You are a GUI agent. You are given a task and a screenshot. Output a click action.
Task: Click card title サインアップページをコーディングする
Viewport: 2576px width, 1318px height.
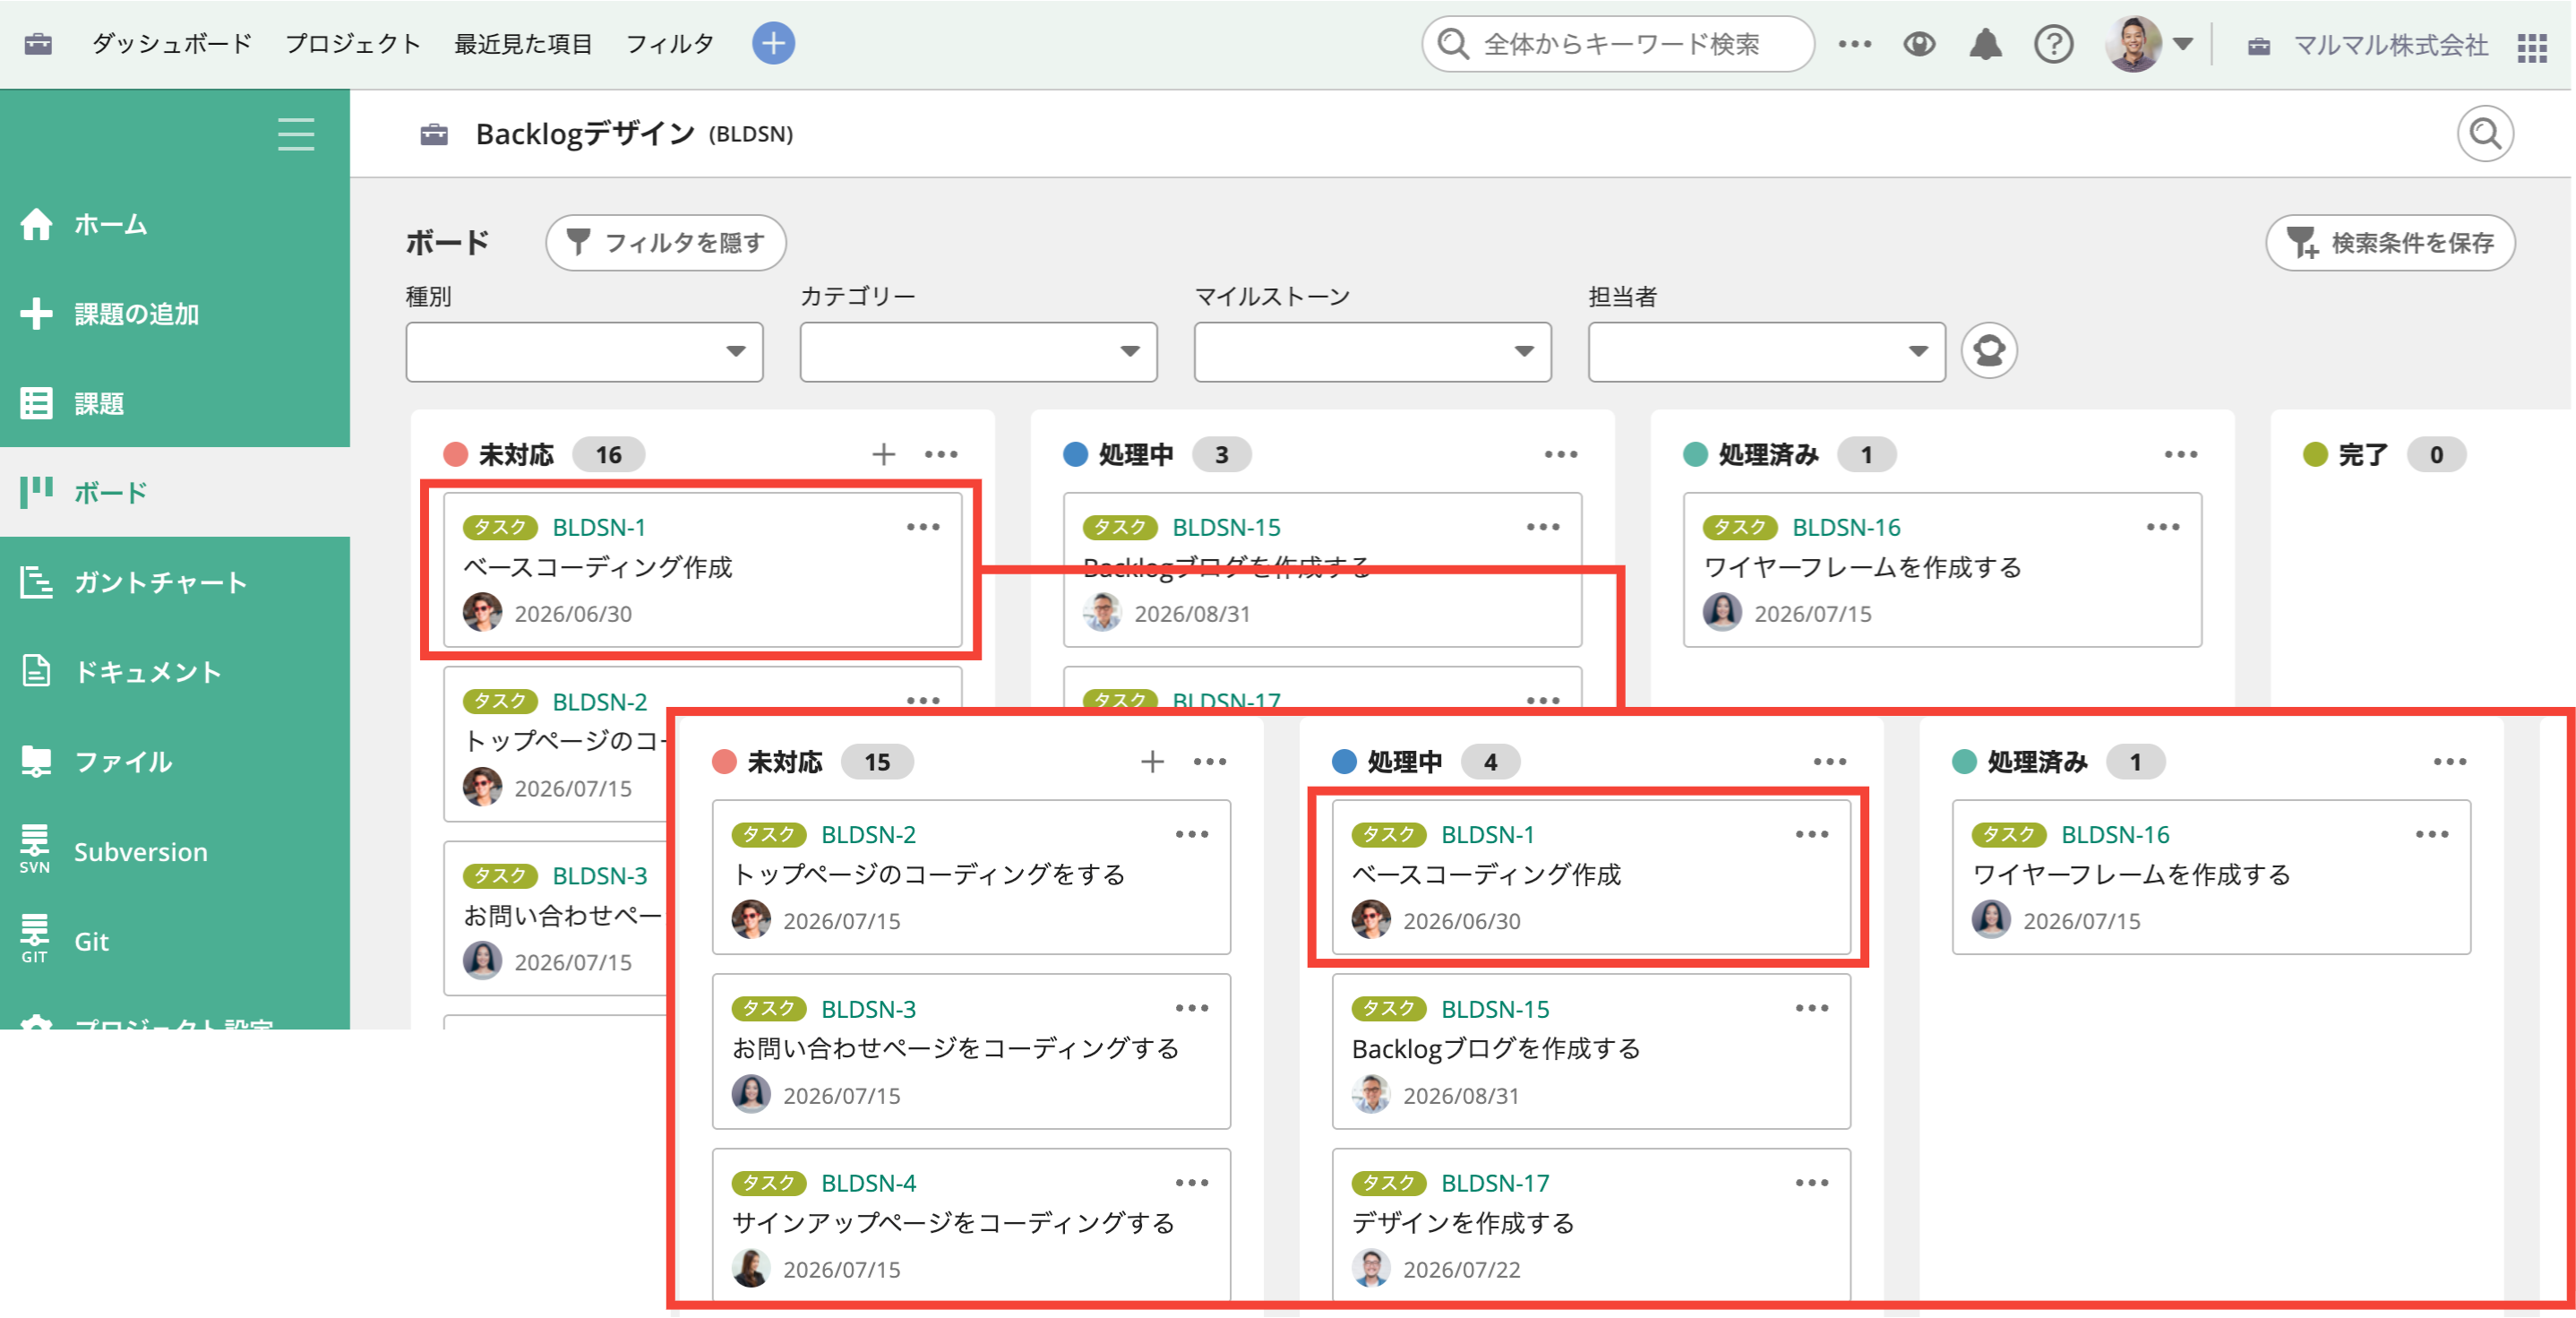[953, 1223]
